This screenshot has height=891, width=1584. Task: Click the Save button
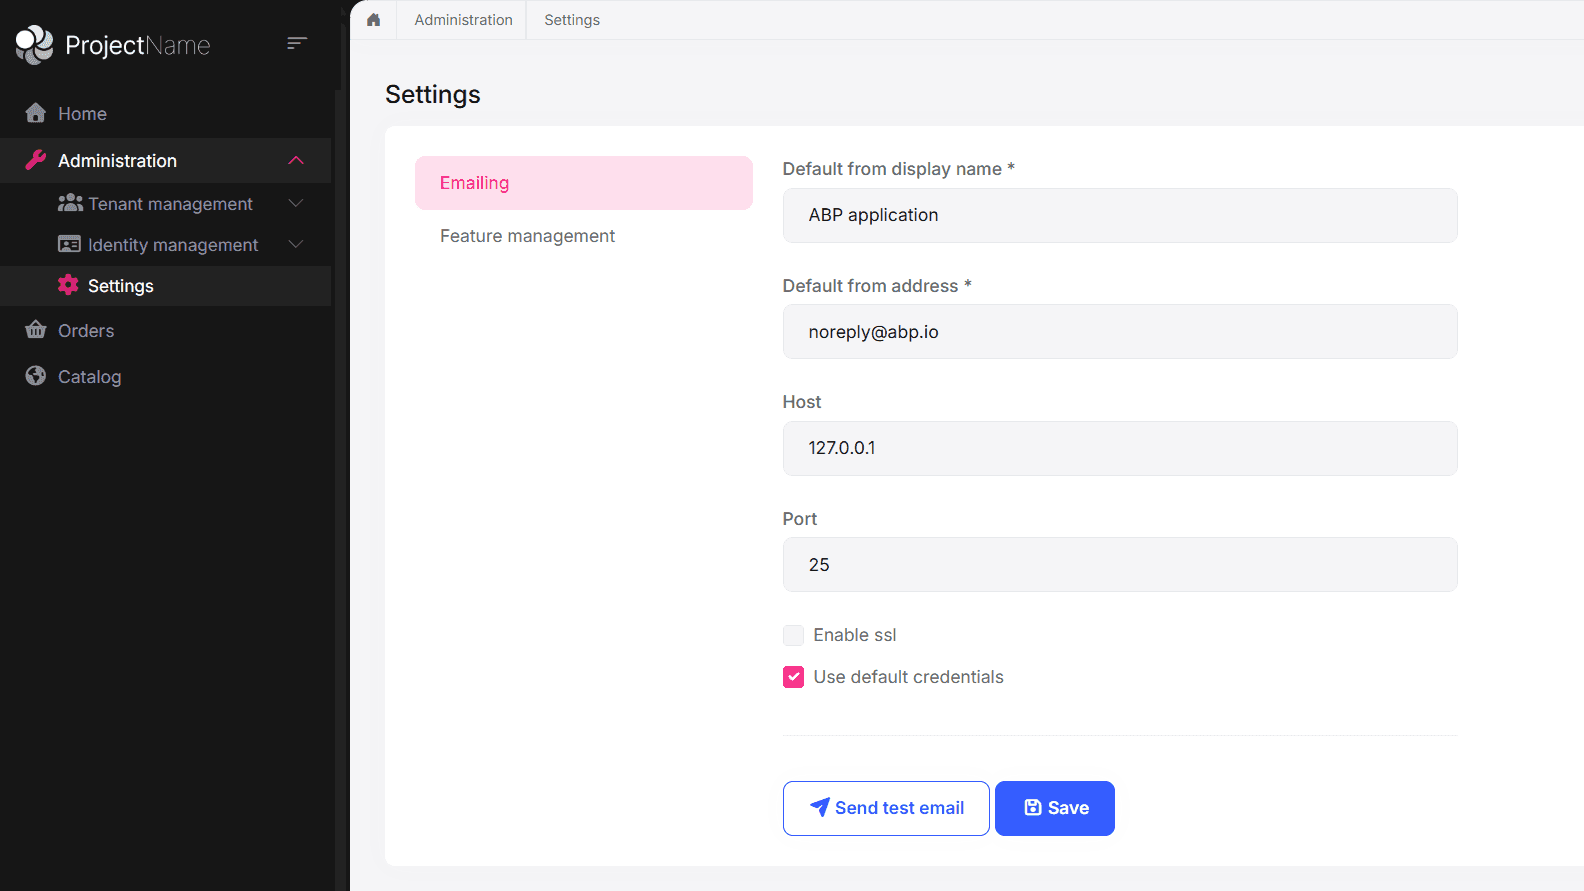click(x=1055, y=808)
